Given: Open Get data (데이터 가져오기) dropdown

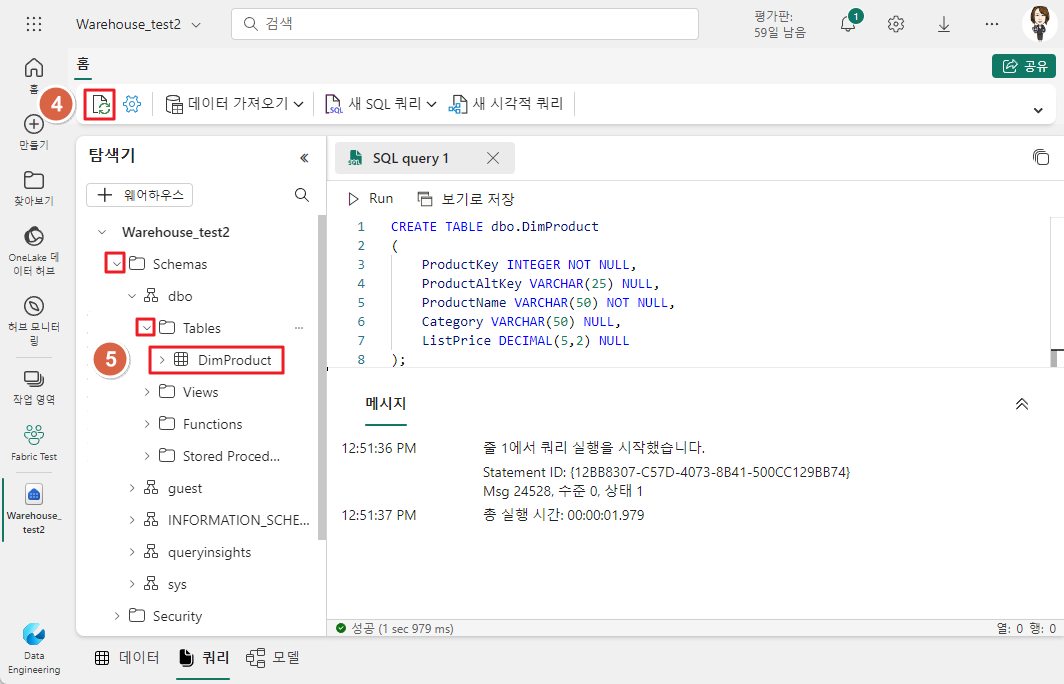Looking at the screenshot, I should (x=234, y=104).
